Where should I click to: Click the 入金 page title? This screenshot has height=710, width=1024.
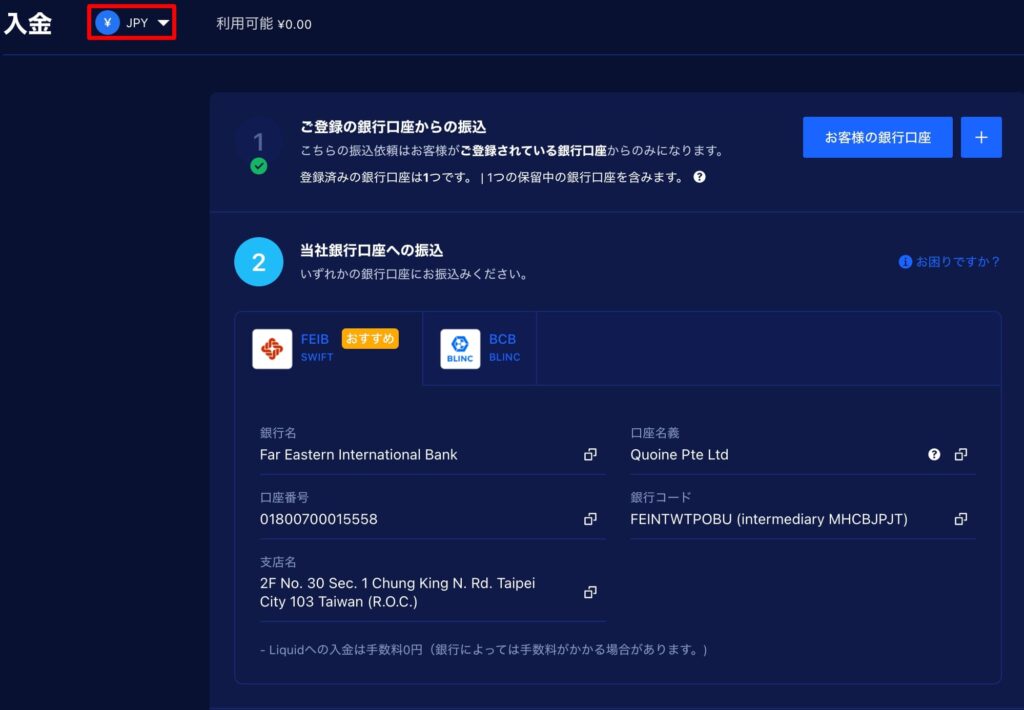[x=27, y=24]
